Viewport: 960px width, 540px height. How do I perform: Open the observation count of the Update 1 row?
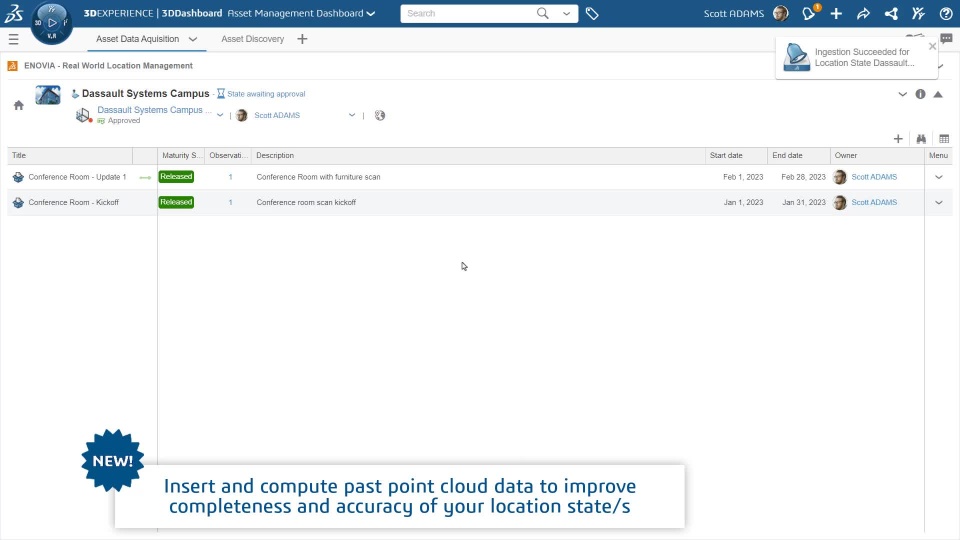[x=230, y=177]
